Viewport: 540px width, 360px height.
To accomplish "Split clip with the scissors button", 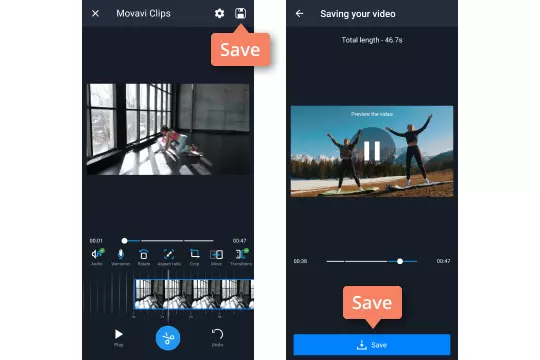I will tap(168, 338).
